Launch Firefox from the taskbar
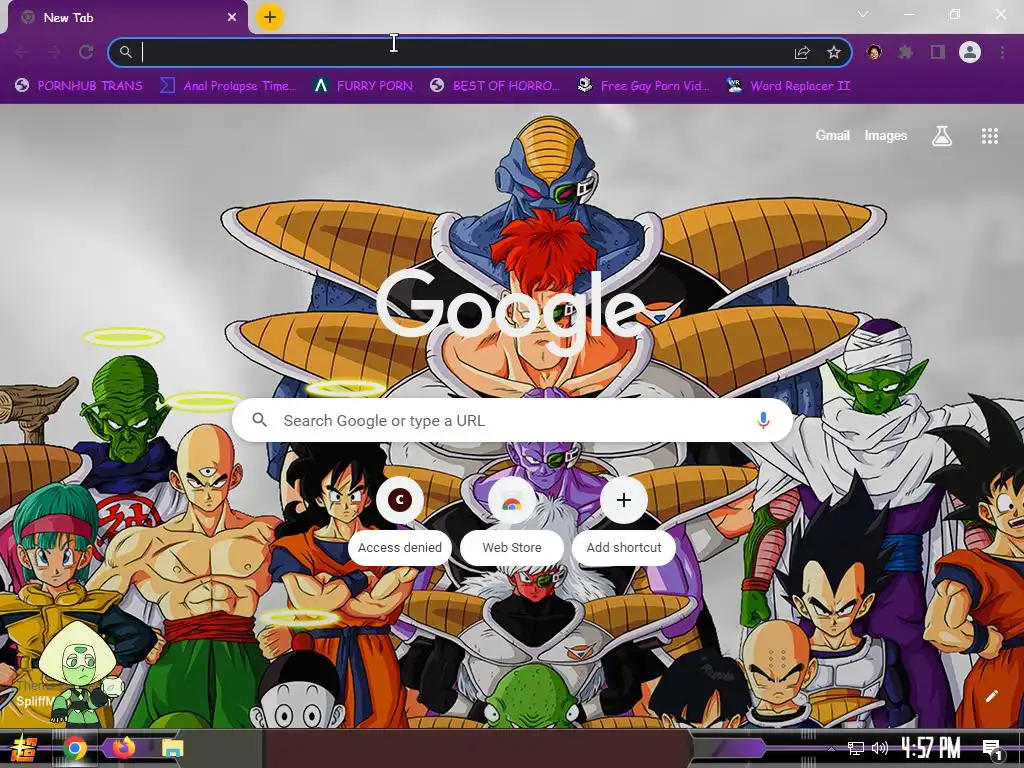Viewport: 1024px width, 768px height. 123,747
